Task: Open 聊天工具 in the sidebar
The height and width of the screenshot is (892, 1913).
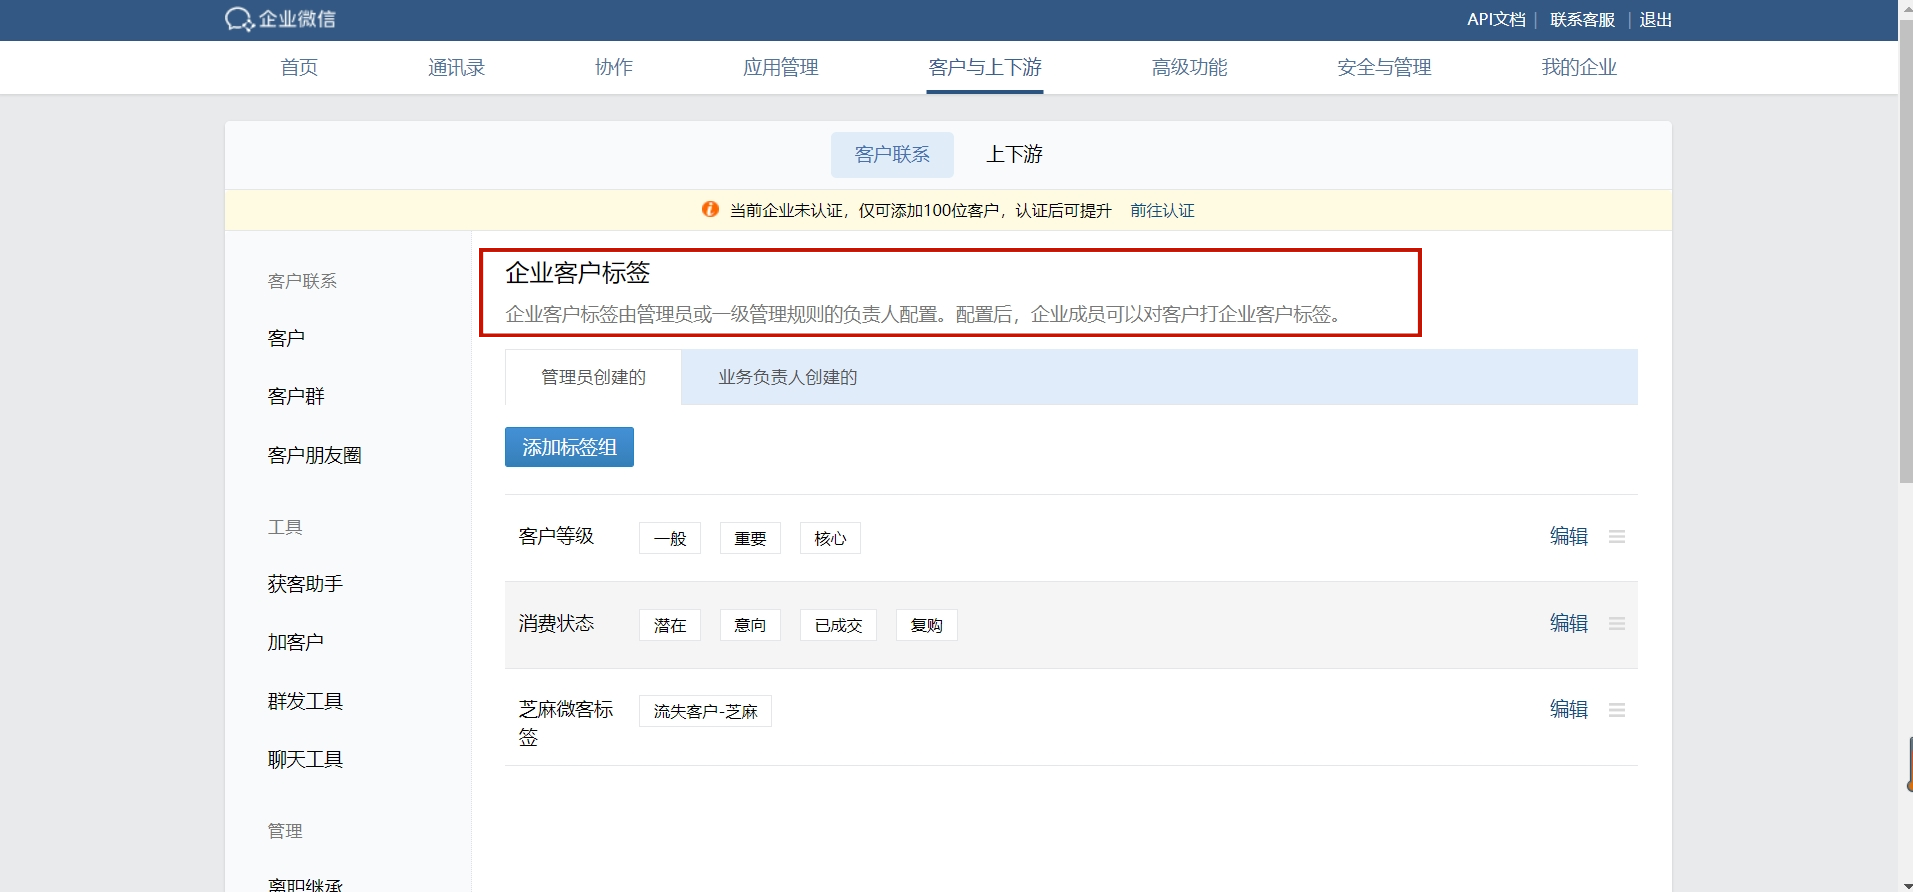Action: point(305,759)
